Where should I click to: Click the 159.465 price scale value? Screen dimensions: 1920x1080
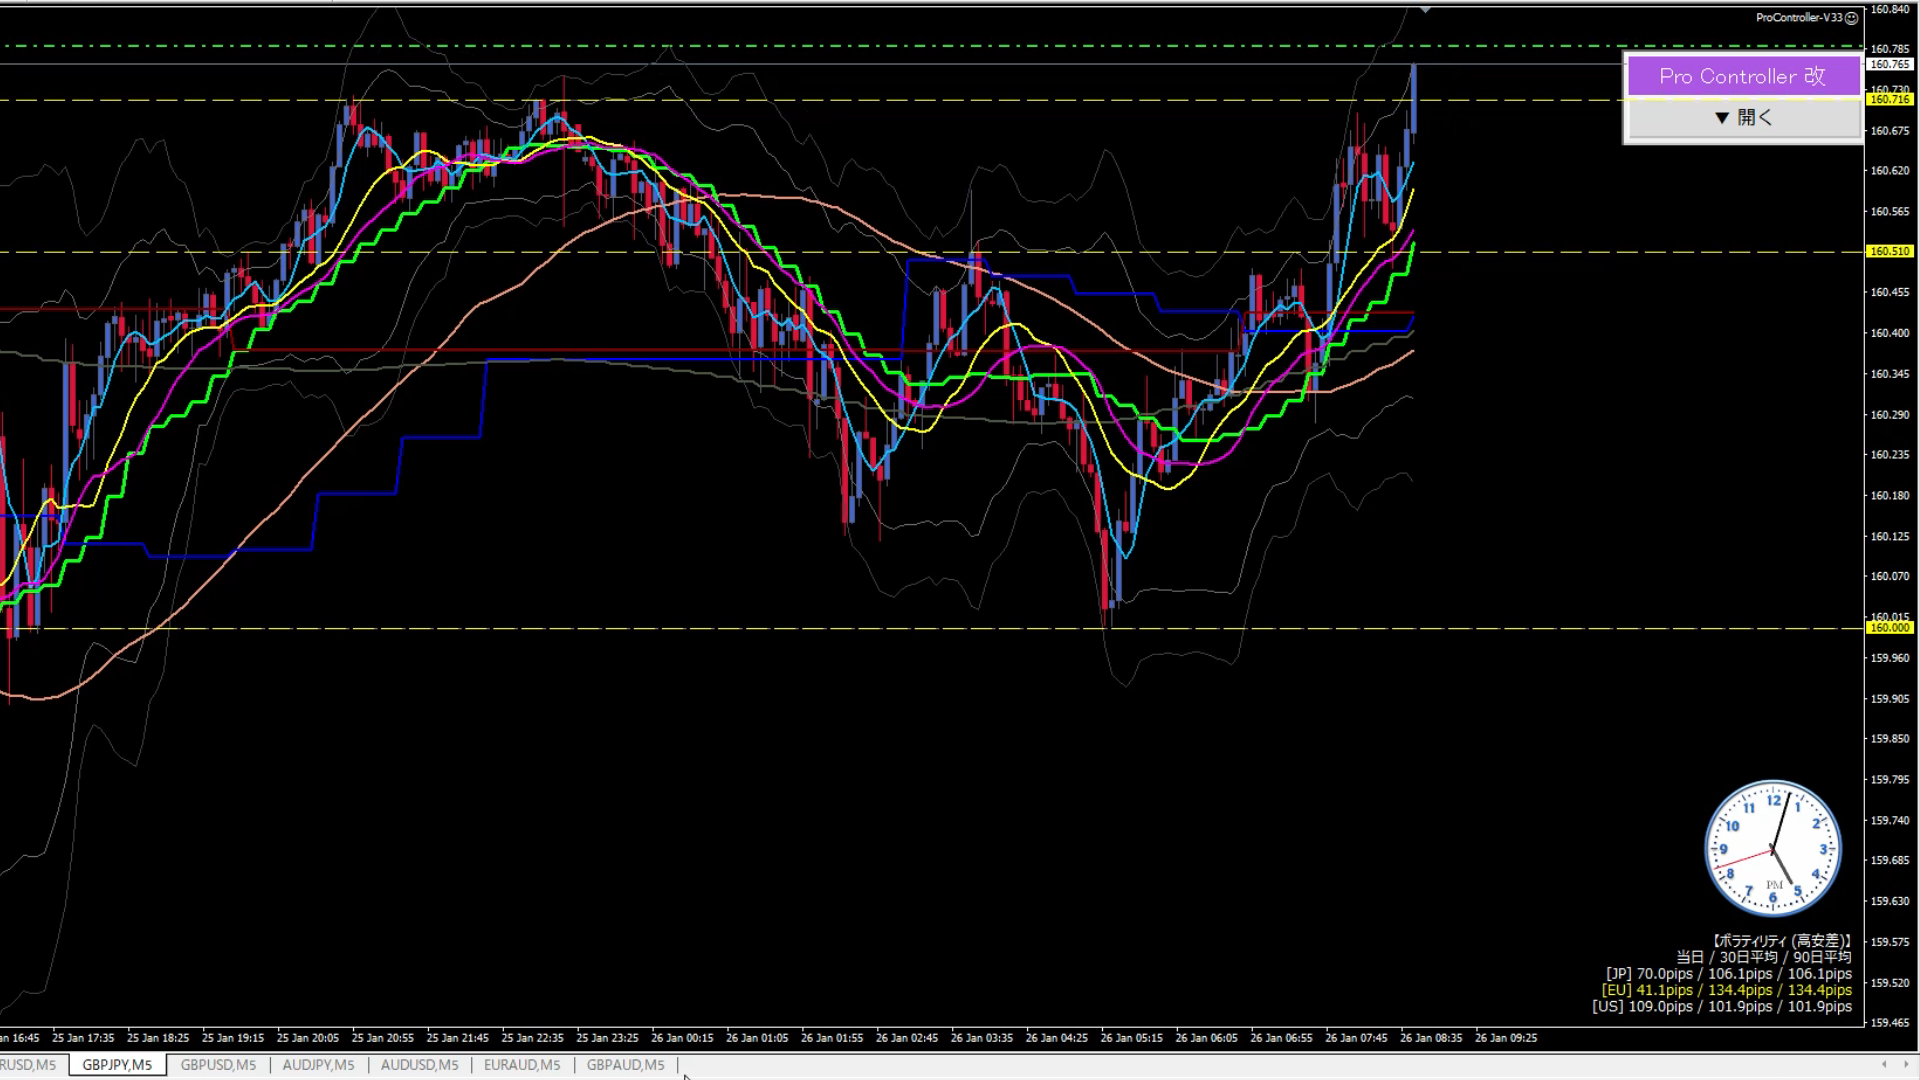[x=1890, y=1023]
